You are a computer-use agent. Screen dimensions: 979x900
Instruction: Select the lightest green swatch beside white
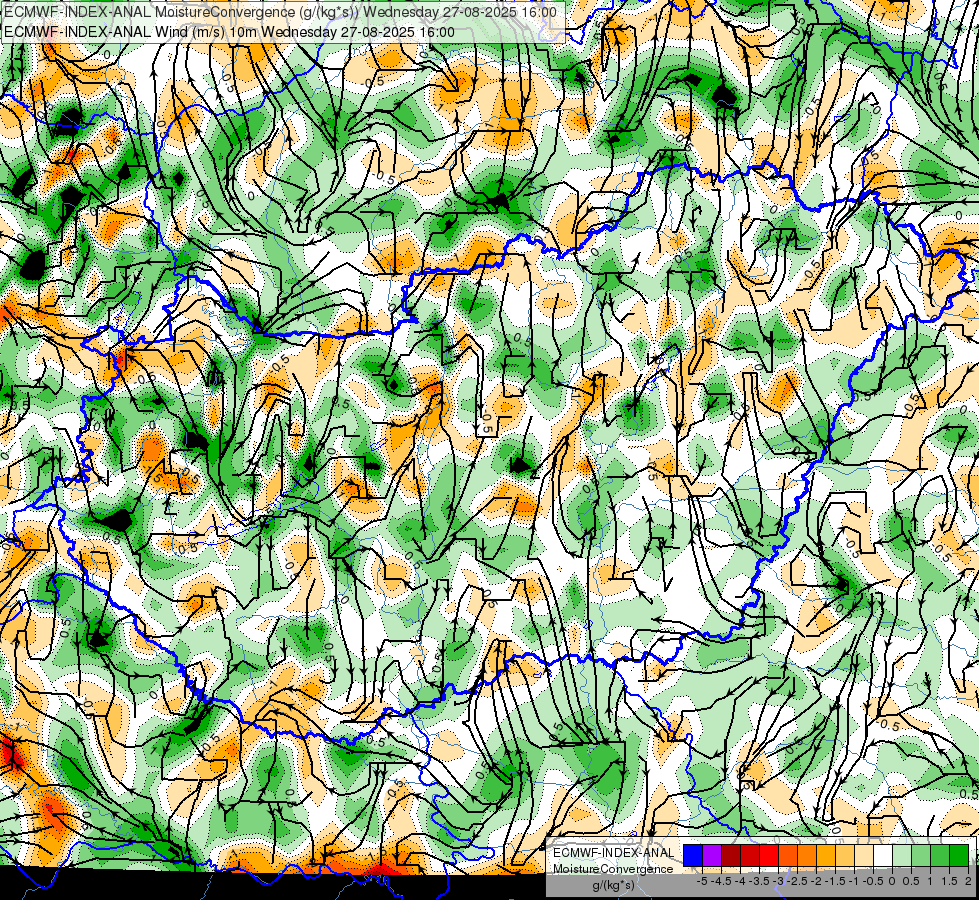pyautogui.click(x=902, y=855)
